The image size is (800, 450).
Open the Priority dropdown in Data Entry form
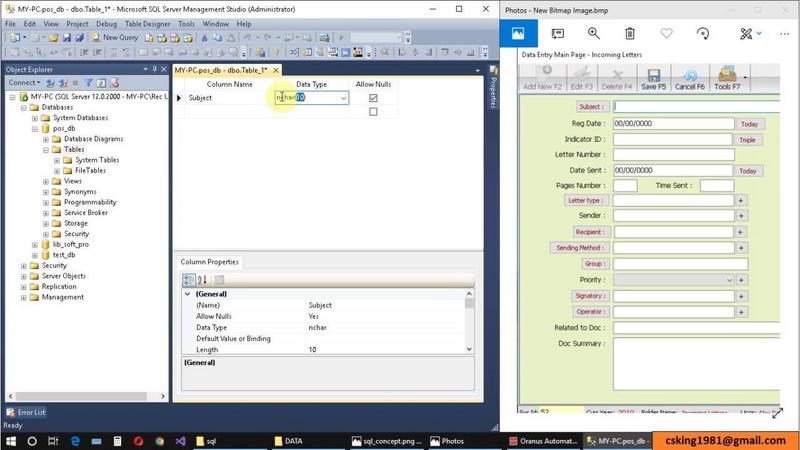[729, 280]
